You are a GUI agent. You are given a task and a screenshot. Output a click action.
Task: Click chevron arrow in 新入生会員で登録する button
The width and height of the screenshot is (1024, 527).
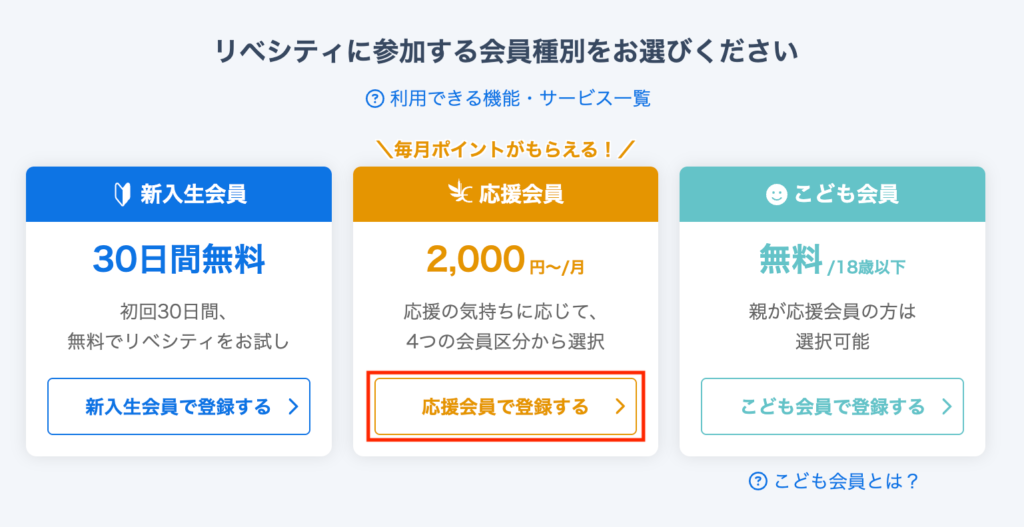(x=293, y=407)
